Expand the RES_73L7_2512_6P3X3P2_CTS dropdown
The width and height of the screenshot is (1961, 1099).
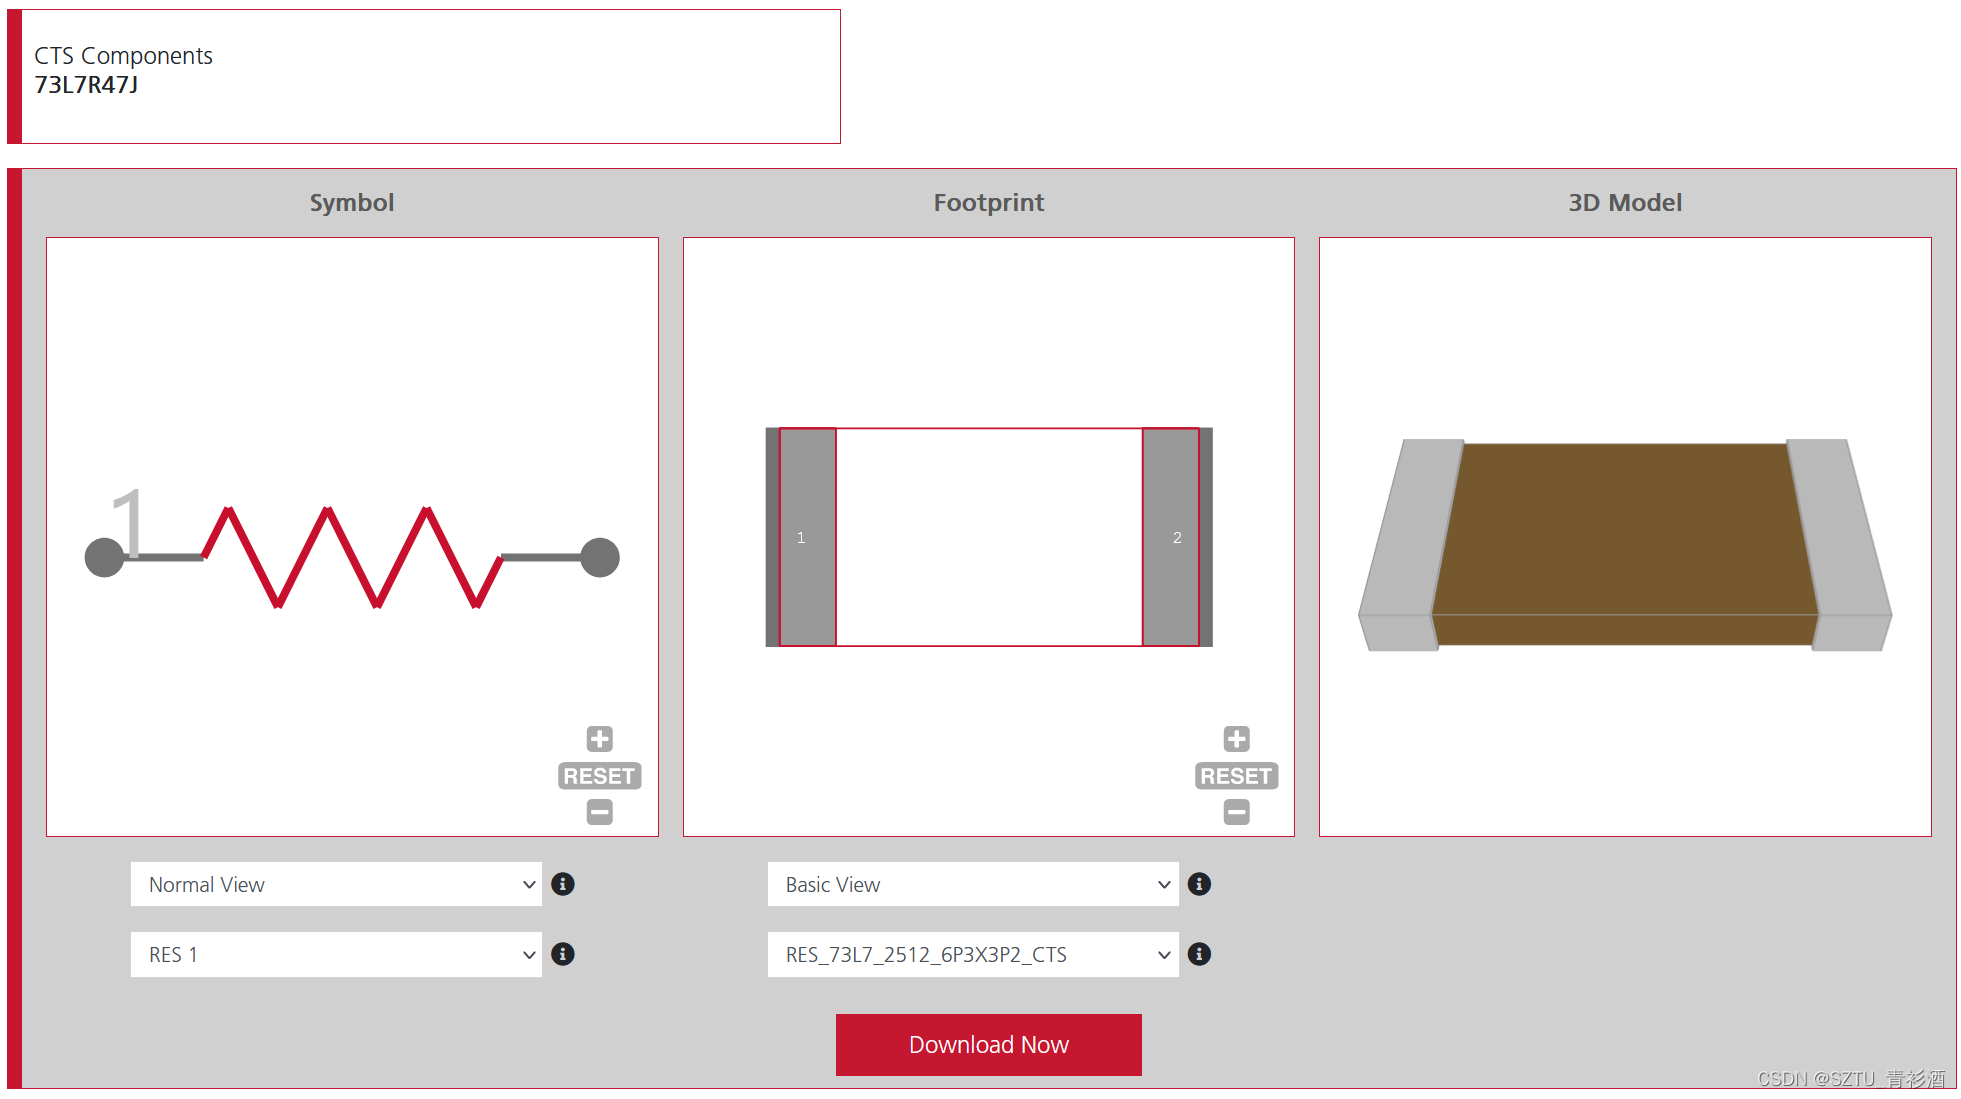pyautogui.click(x=972, y=954)
